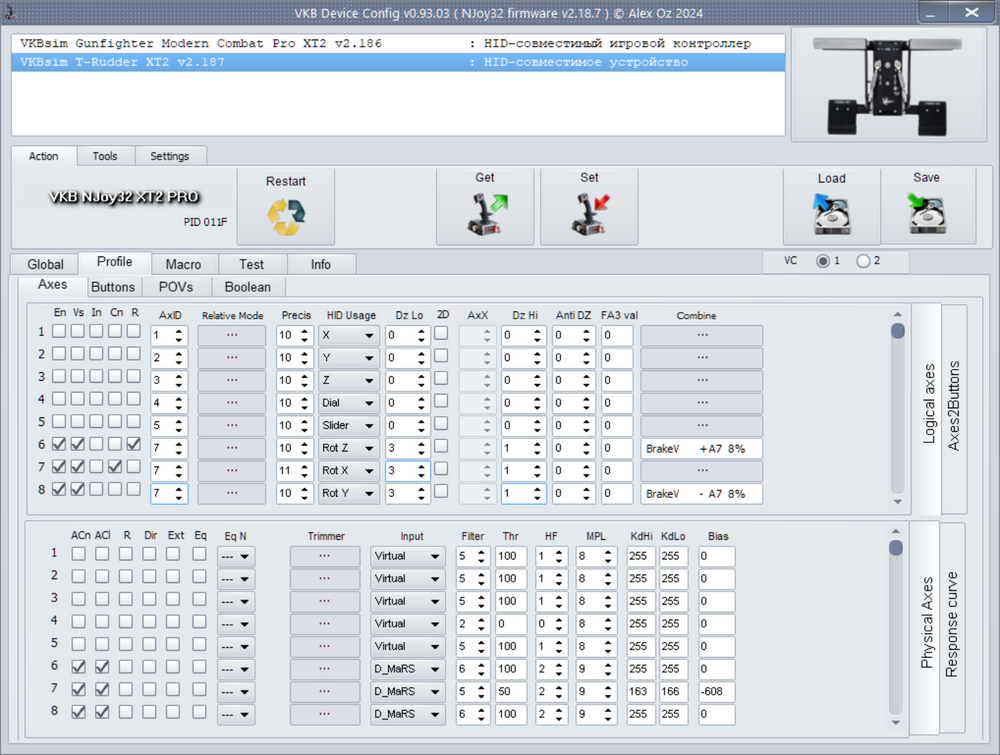Click the application icon in title bar
Screen dimensions: 1000x755
(10, 11)
